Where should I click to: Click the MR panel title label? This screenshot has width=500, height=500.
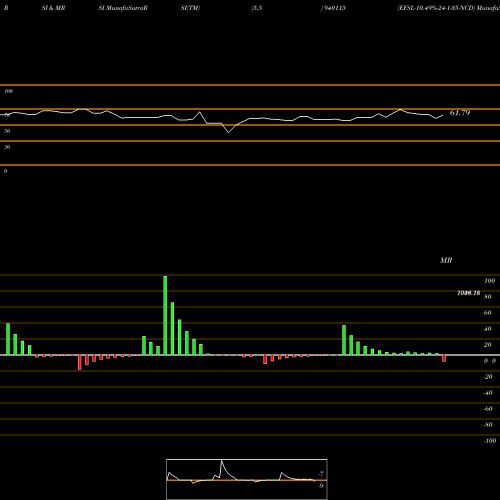pos(446,260)
